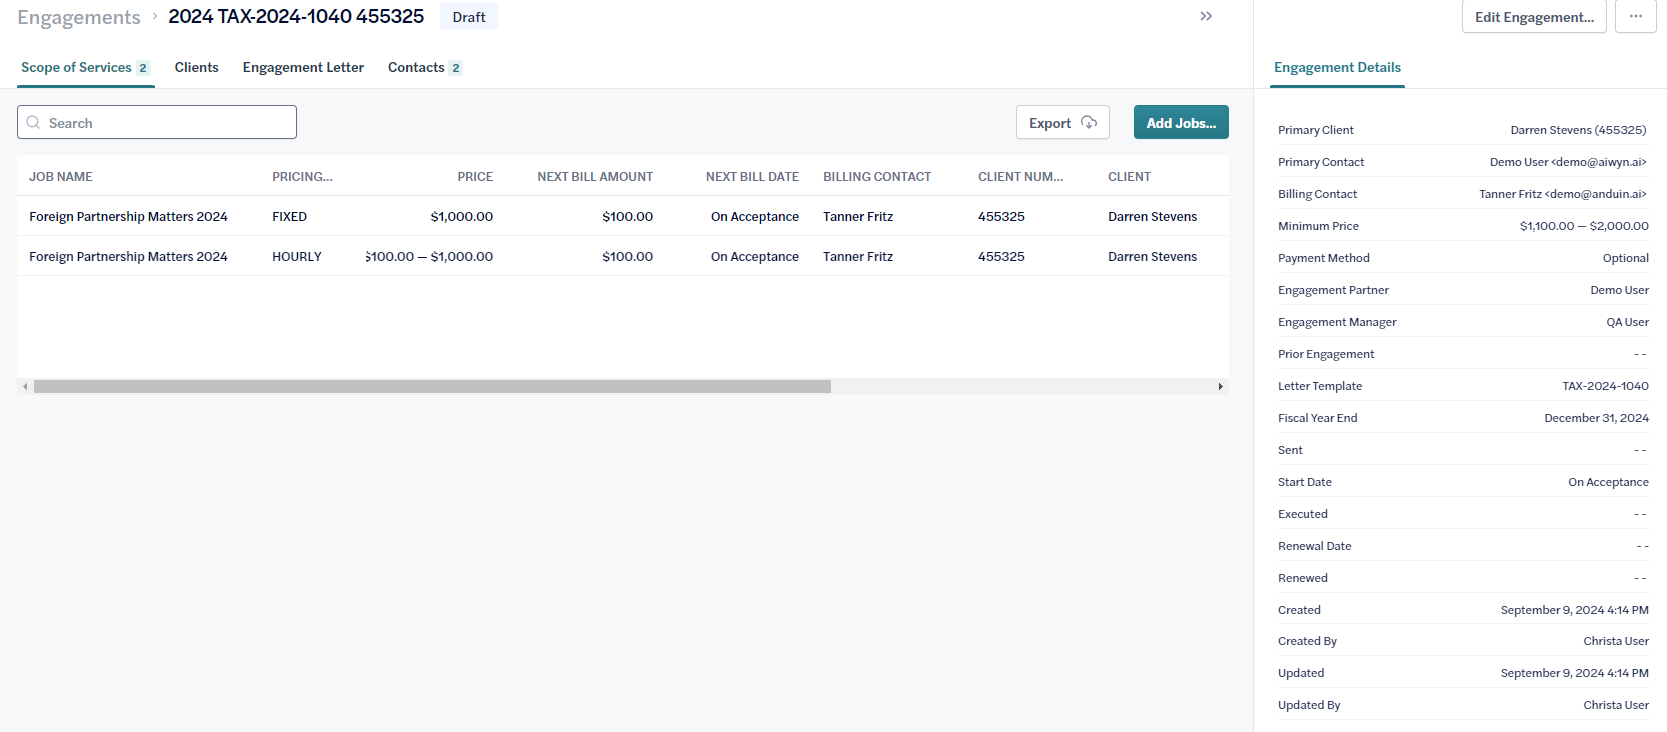Open the Contacts tab
The height and width of the screenshot is (732, 1667).
pos(425,68)
